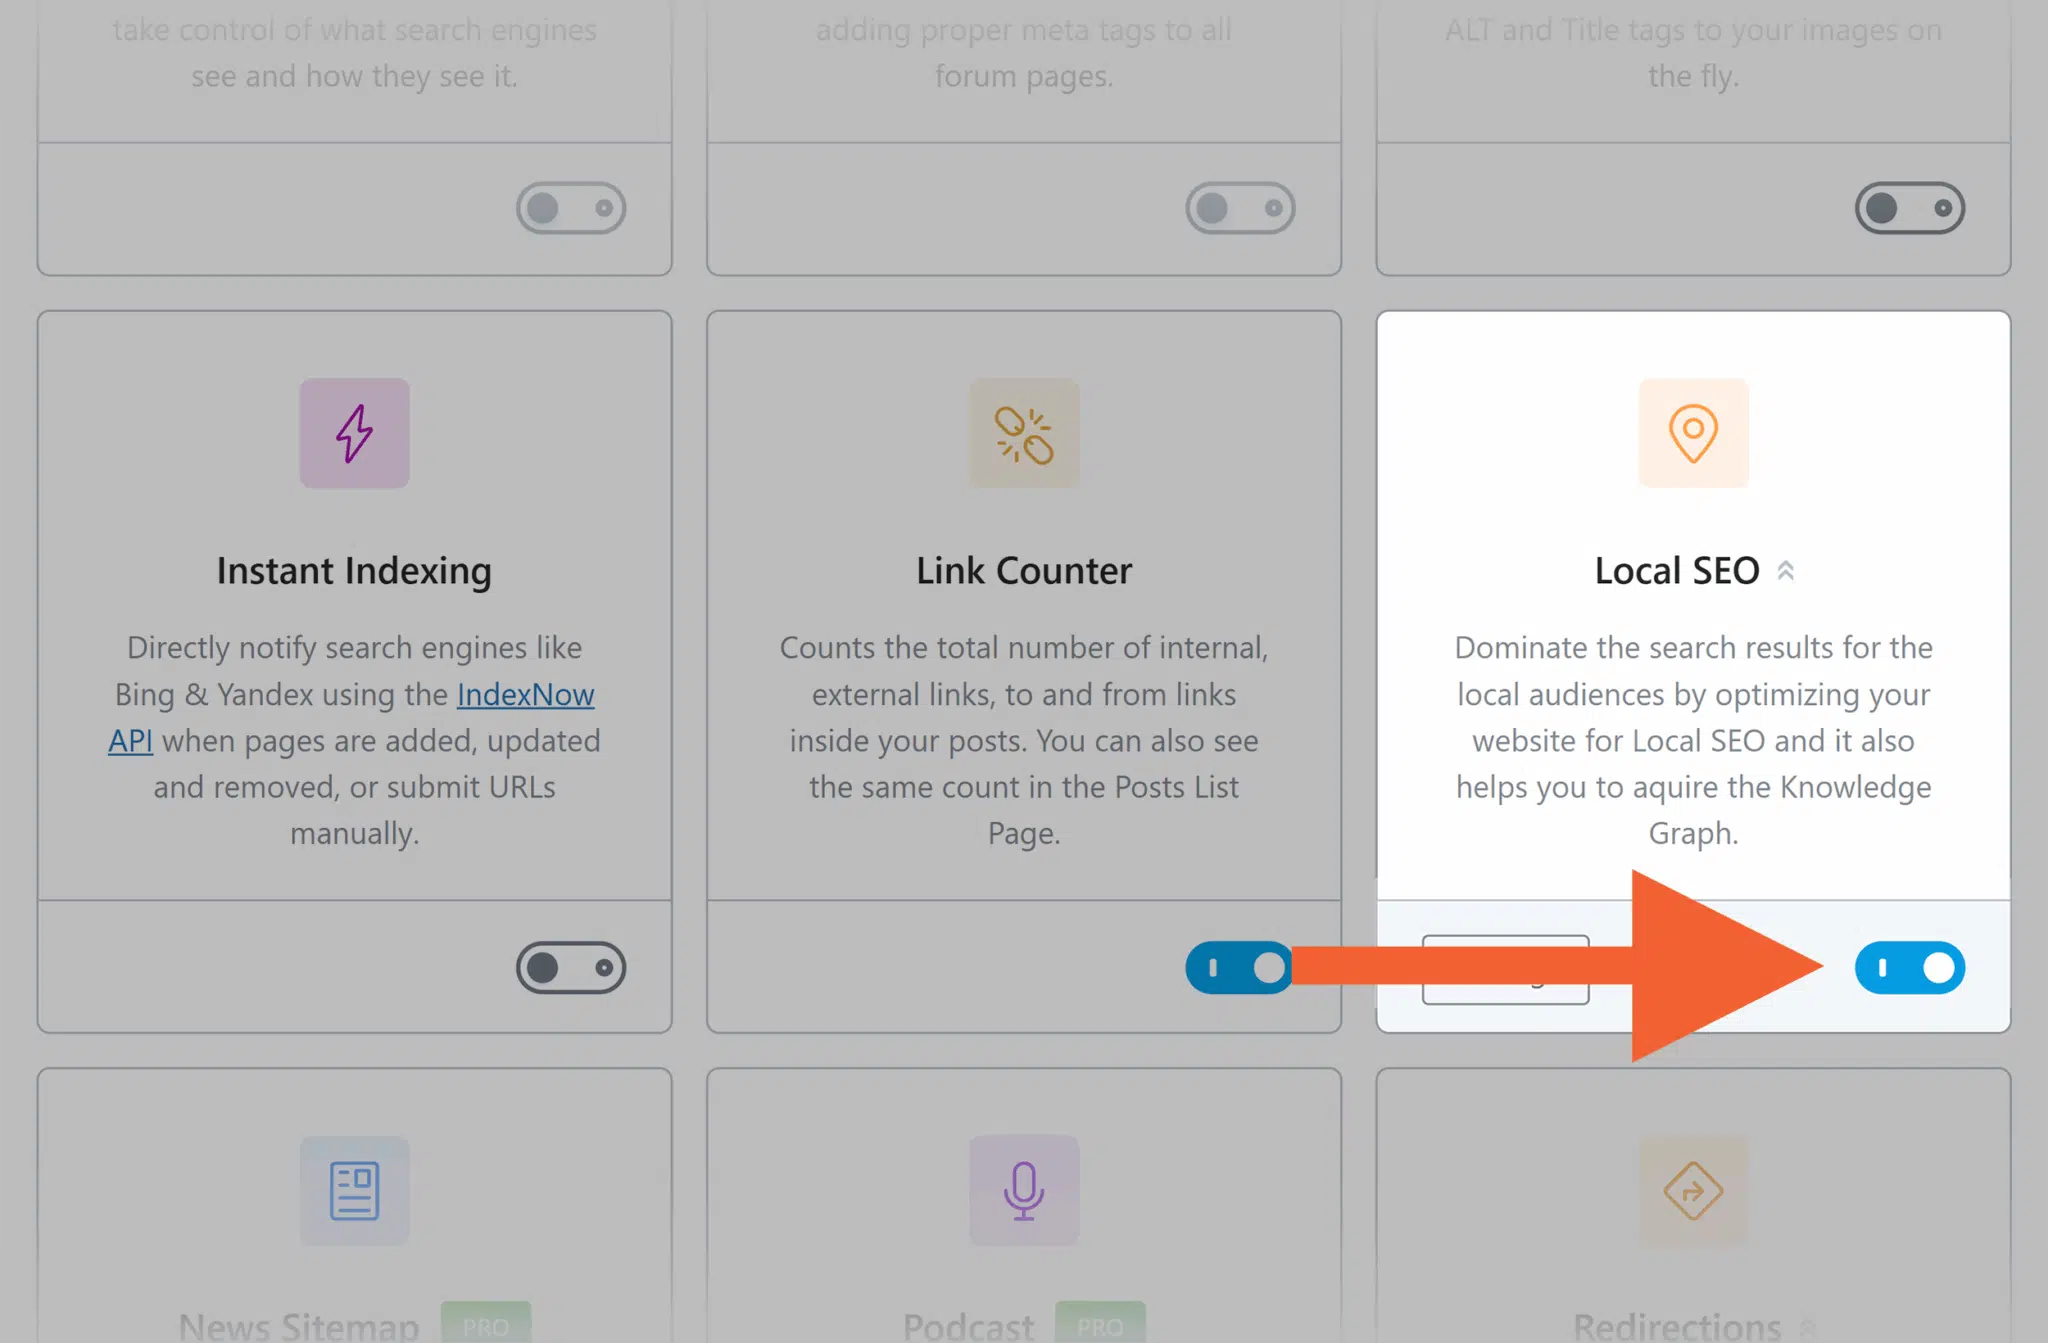Turn off the Local SEO module switch

tap(1910, 967)
